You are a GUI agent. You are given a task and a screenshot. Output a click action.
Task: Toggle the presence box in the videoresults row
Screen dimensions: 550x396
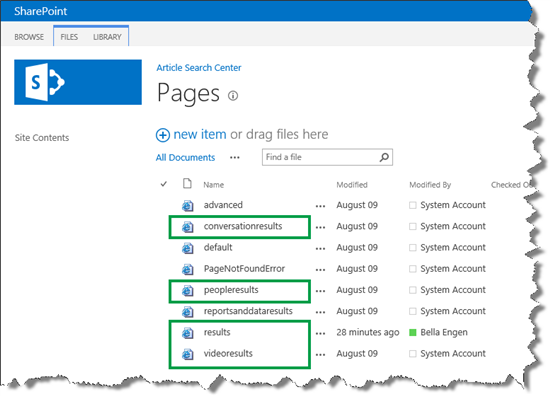pos(413,354)
